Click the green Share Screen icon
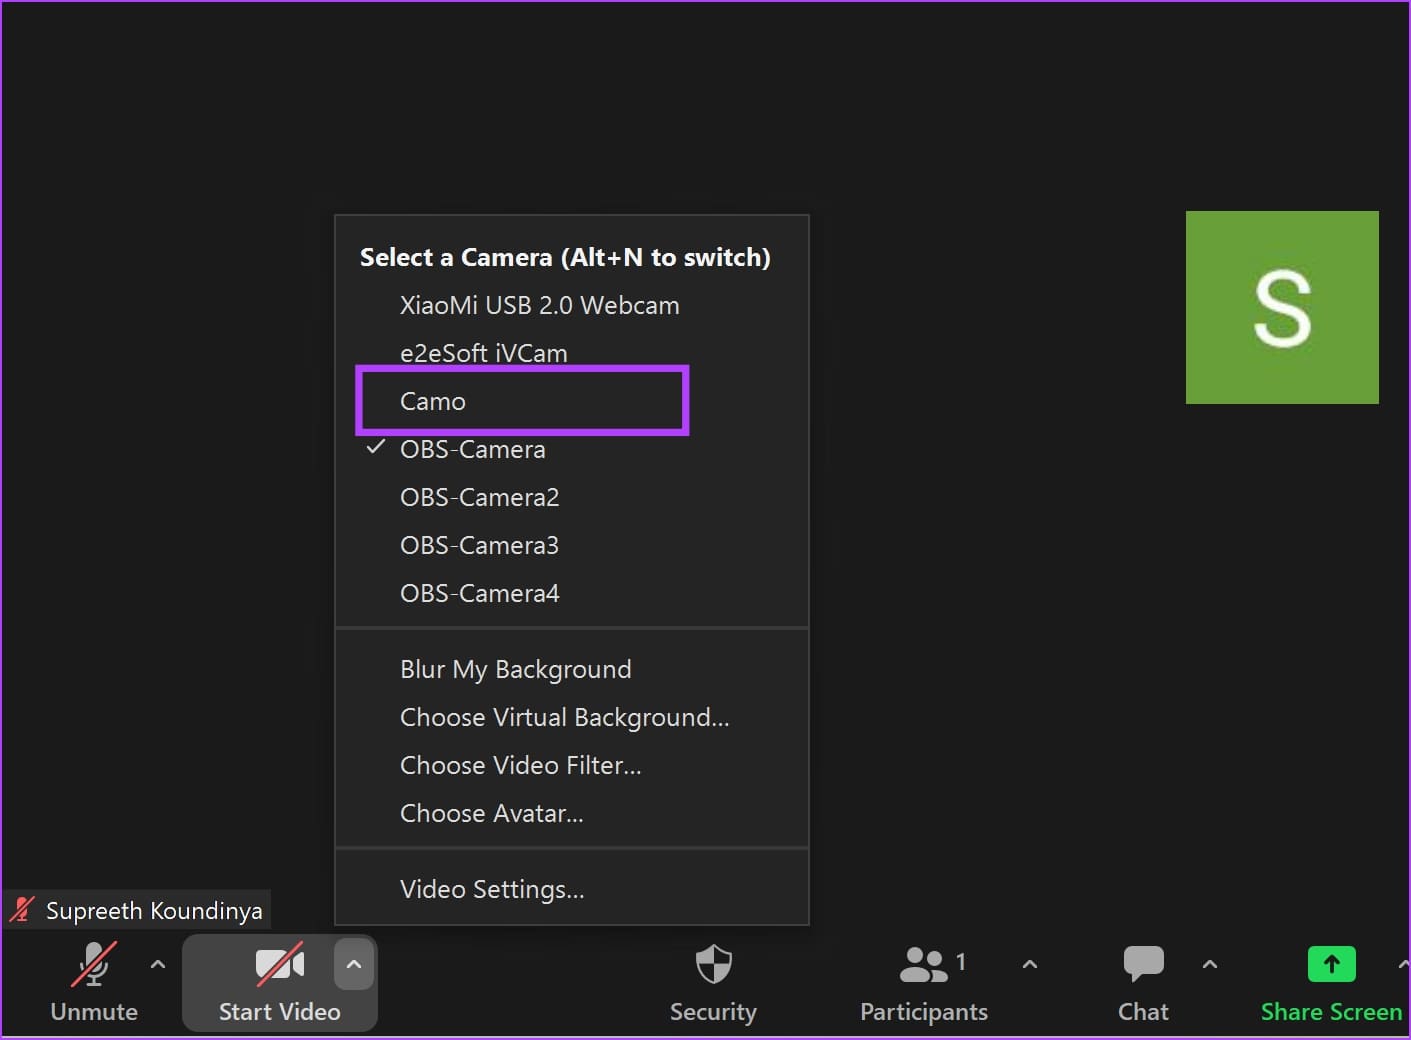Screen dimensions: 1411x1040 click(1332, 964)
